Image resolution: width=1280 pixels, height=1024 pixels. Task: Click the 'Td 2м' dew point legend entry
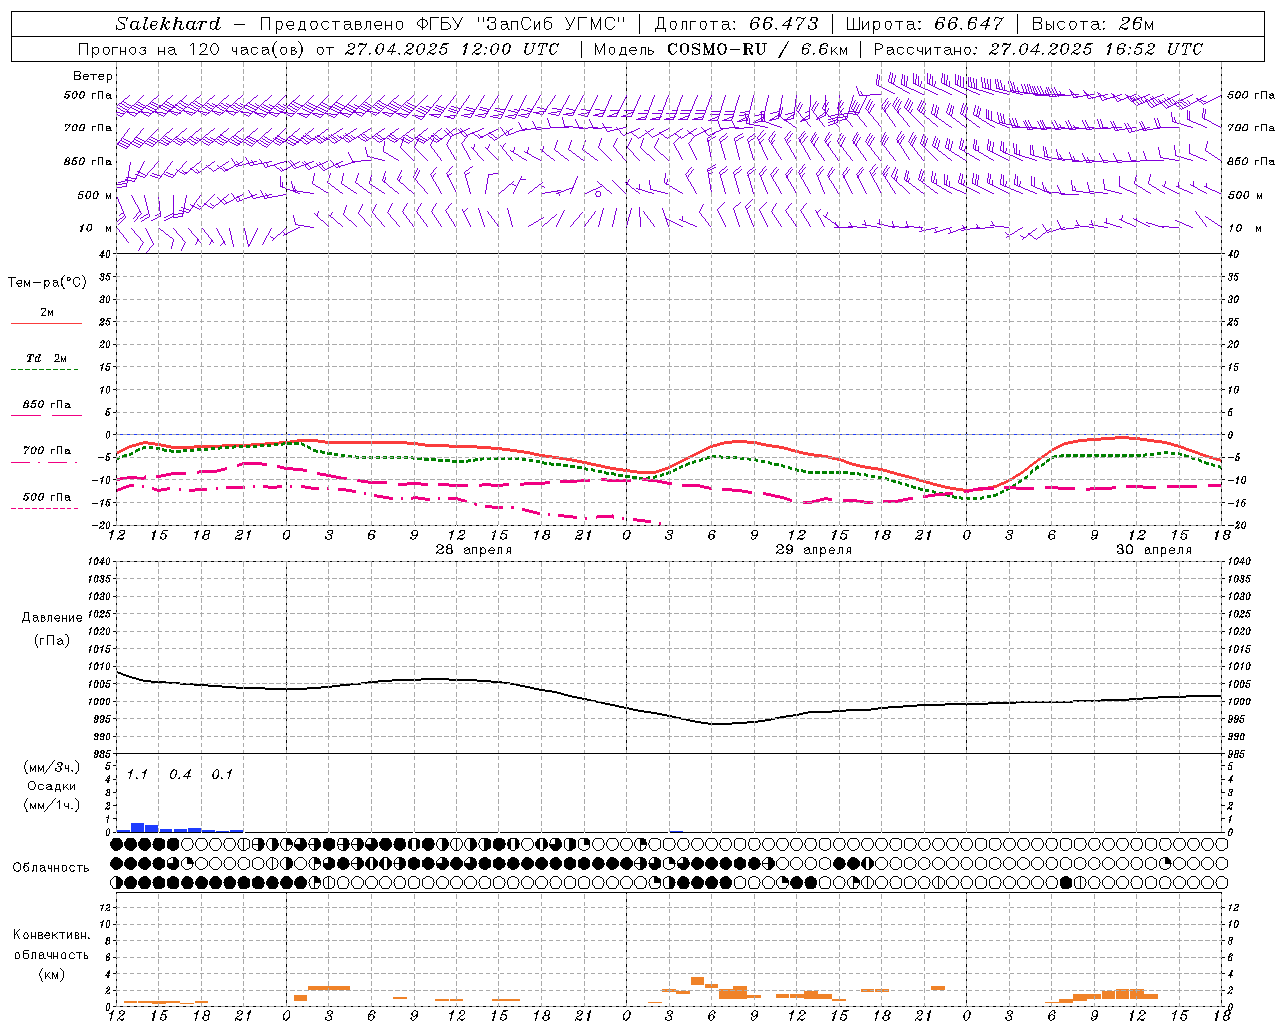tap(47, 358)
